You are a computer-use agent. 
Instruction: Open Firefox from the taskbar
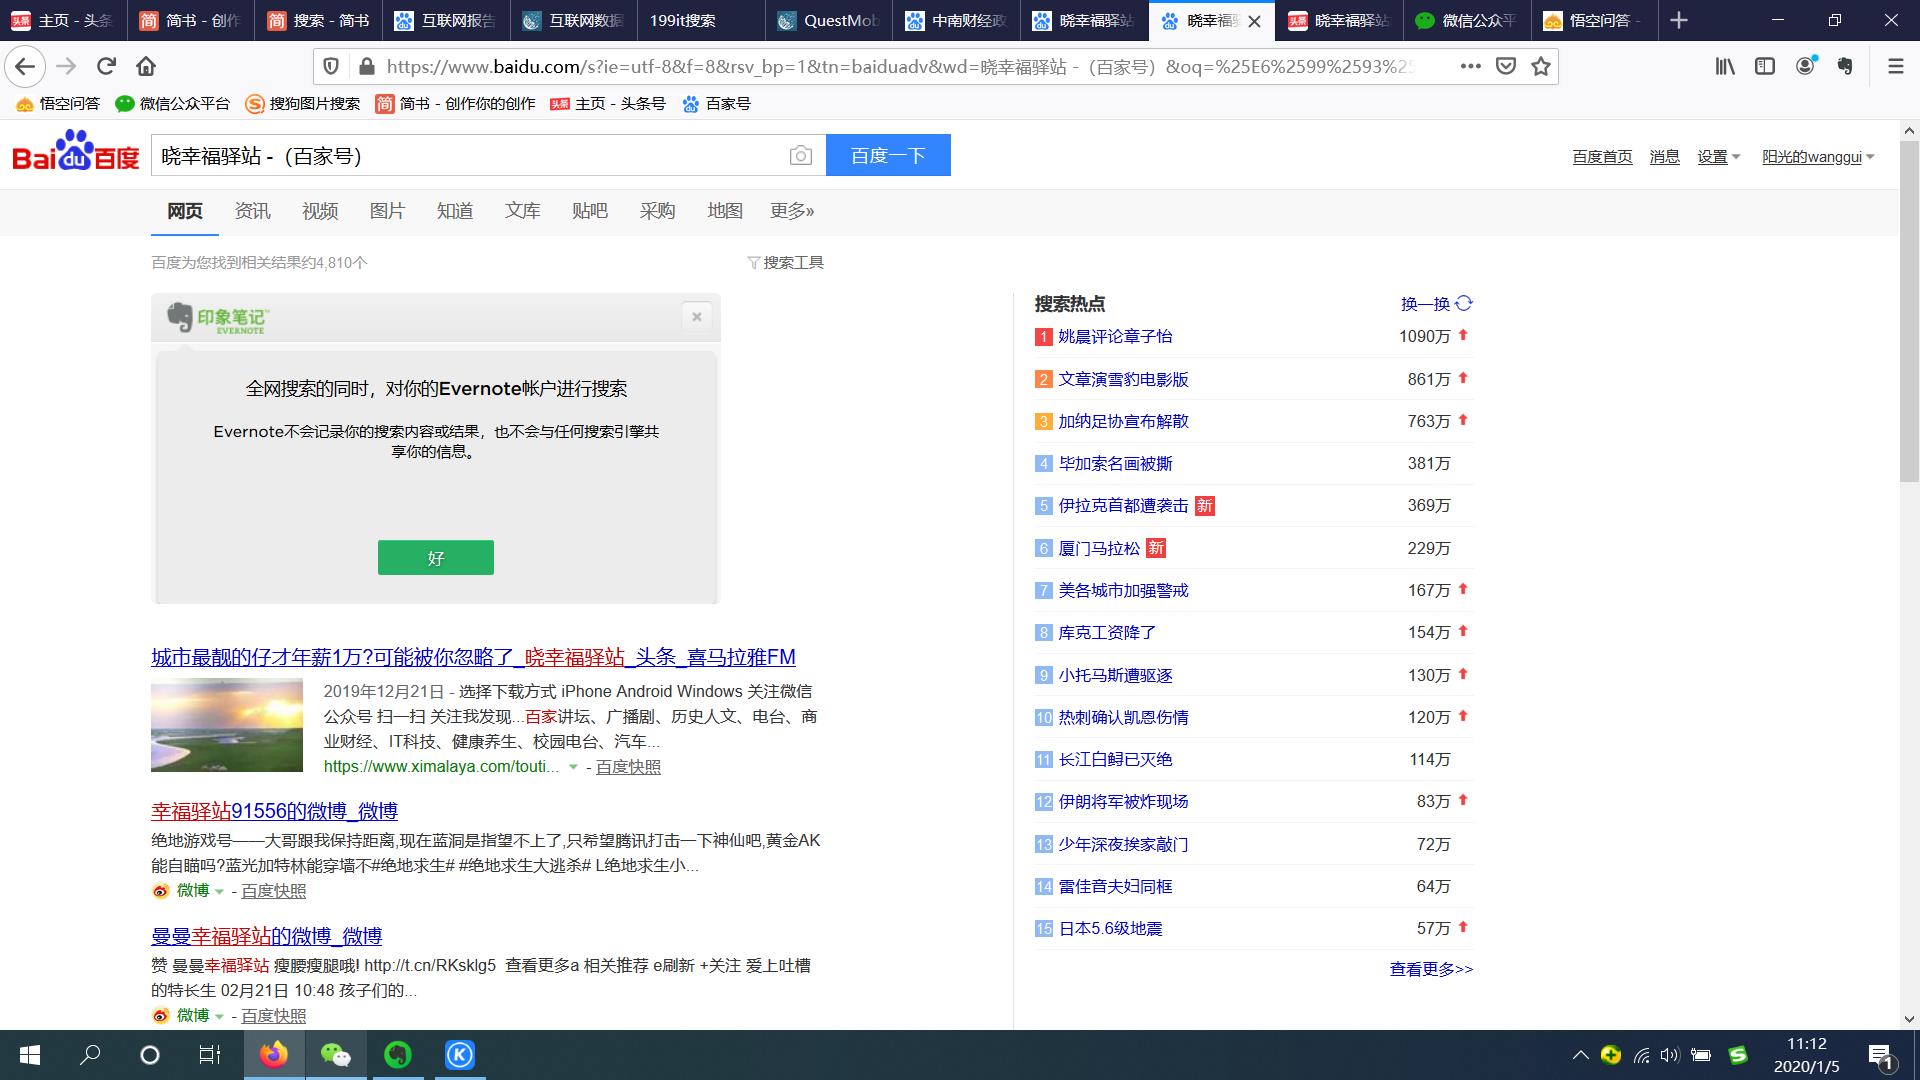click(273, 1055)
